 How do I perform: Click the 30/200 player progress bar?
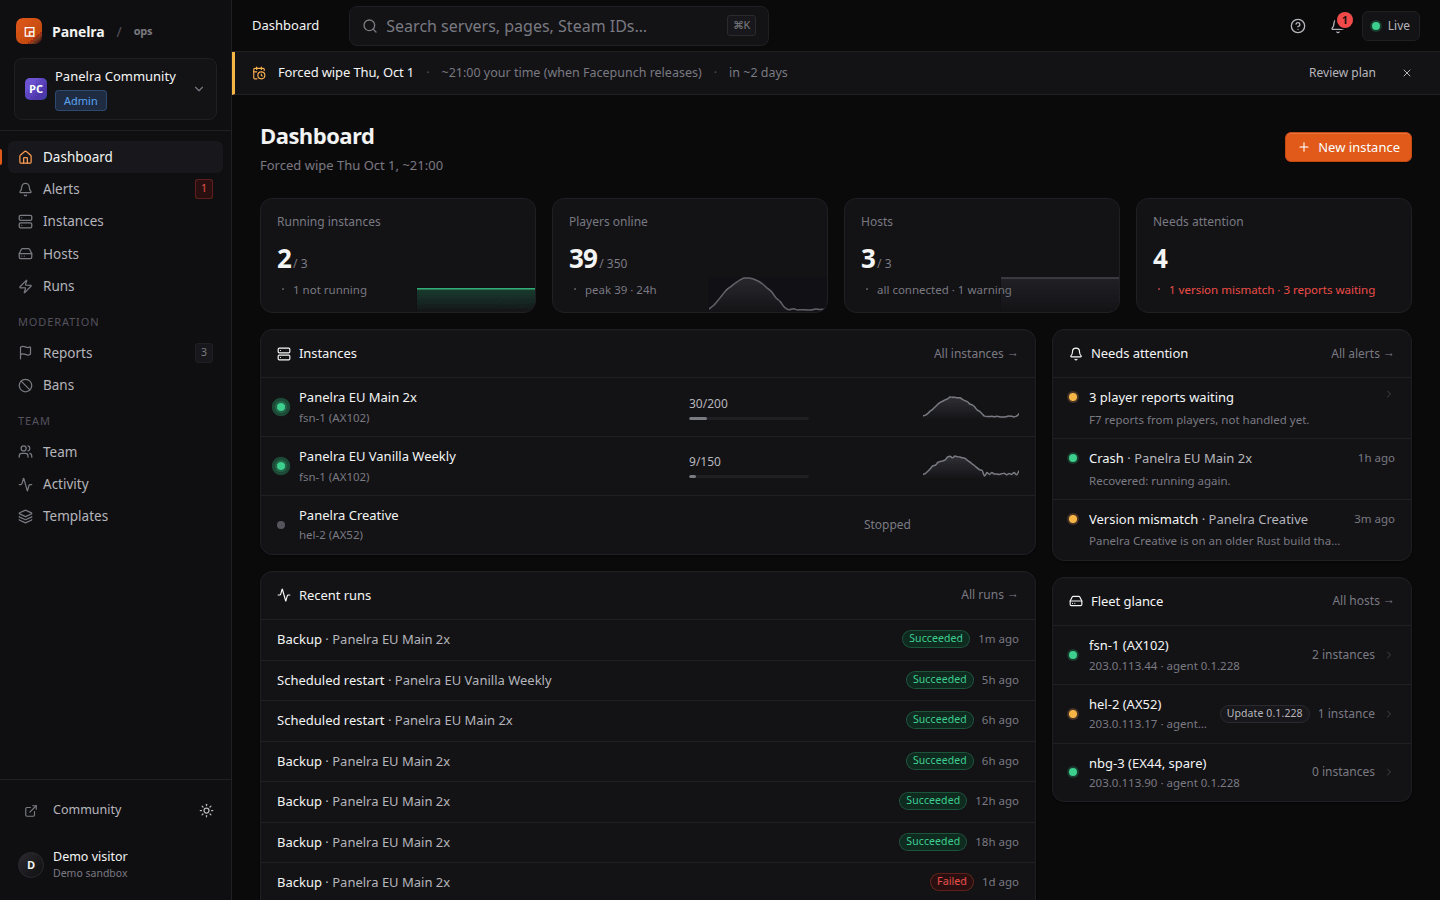[748, 418]
